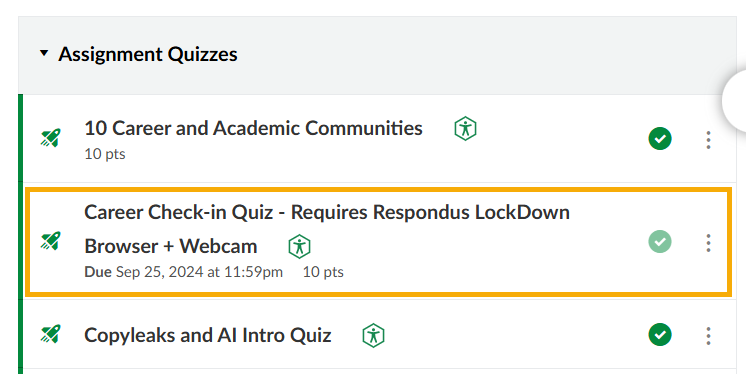Click rocket icon beside 10 Career and Academic Communities

50,138
